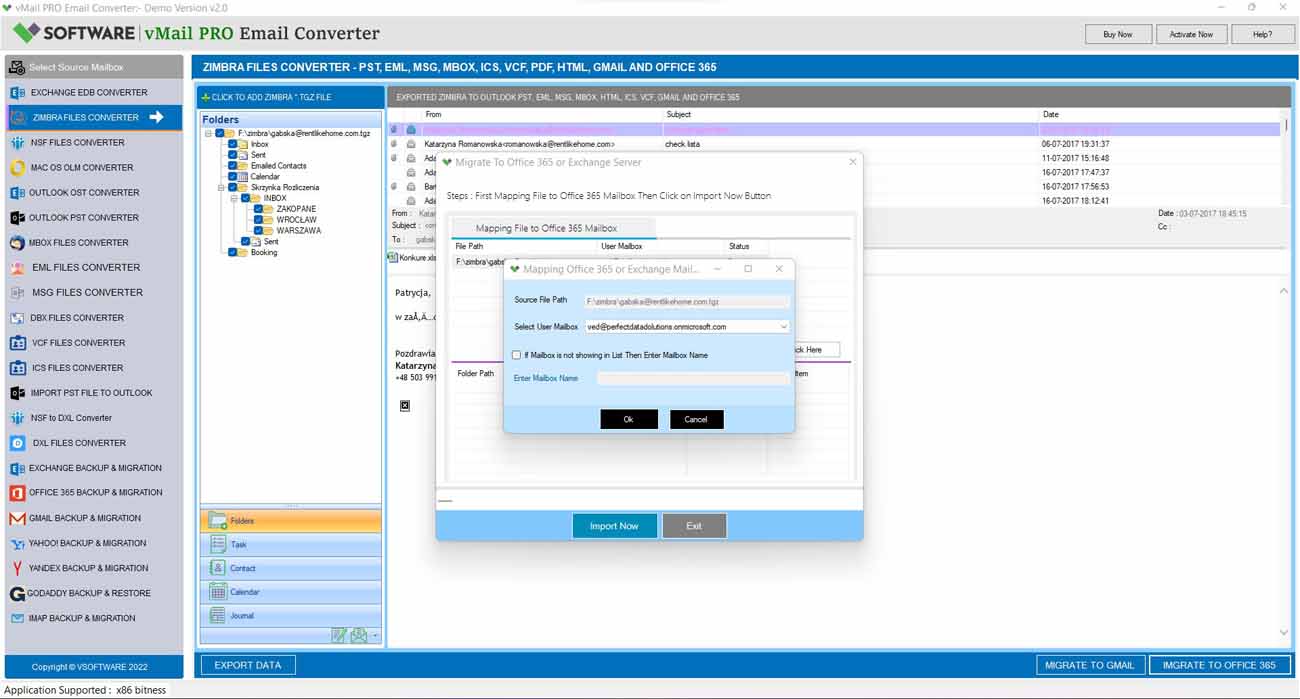
Task: Click the Export Data button
Action: [x=248, y=665]
